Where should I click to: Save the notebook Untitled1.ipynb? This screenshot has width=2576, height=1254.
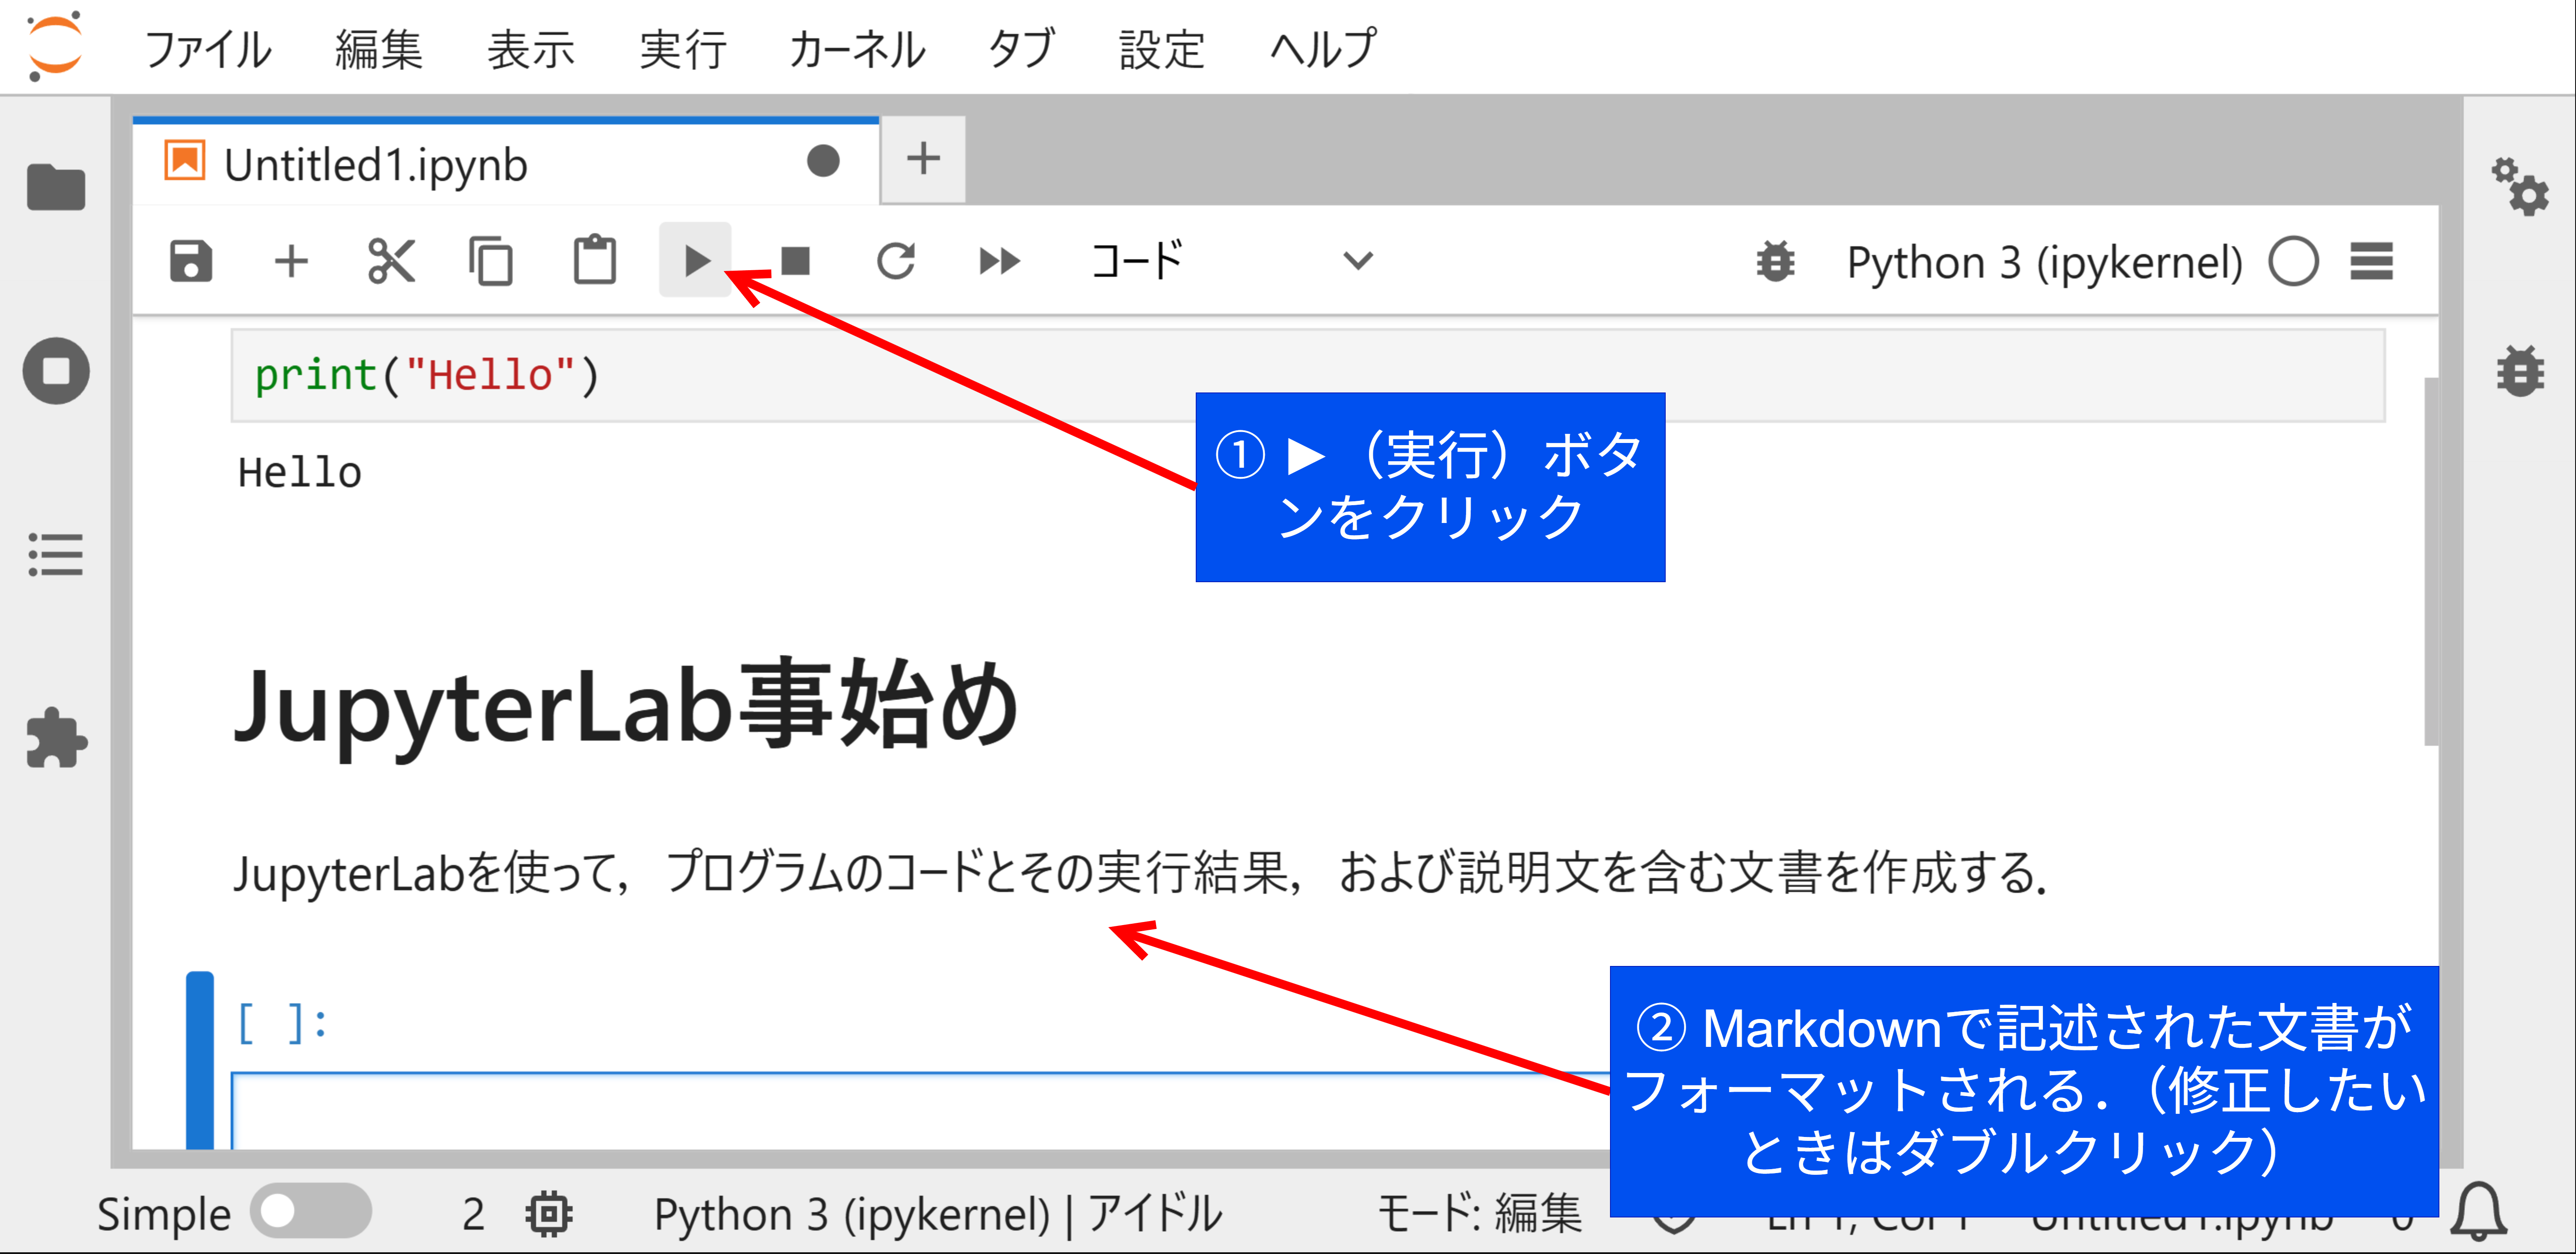[x=191, y=261]
